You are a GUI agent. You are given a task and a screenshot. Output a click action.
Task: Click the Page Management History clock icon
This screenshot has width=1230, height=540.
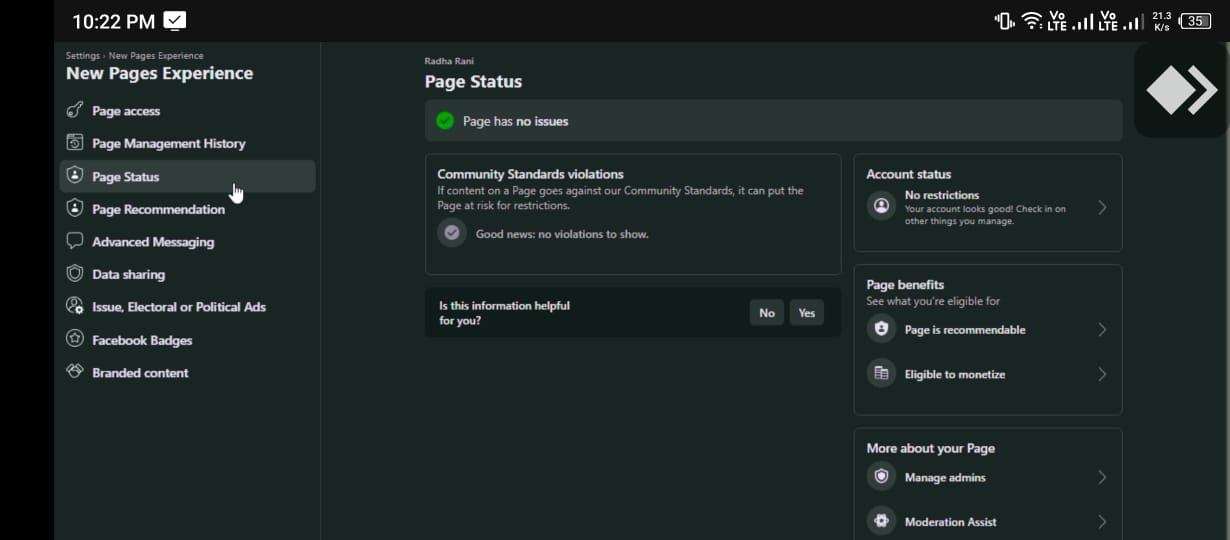tap(74, 143)
